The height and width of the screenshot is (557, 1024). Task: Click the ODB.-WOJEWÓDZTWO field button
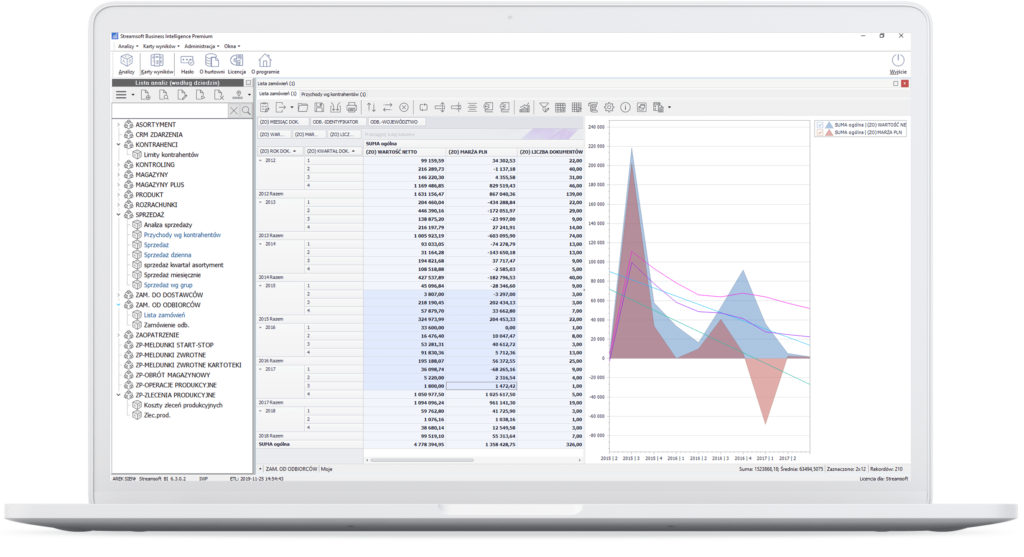398,121
